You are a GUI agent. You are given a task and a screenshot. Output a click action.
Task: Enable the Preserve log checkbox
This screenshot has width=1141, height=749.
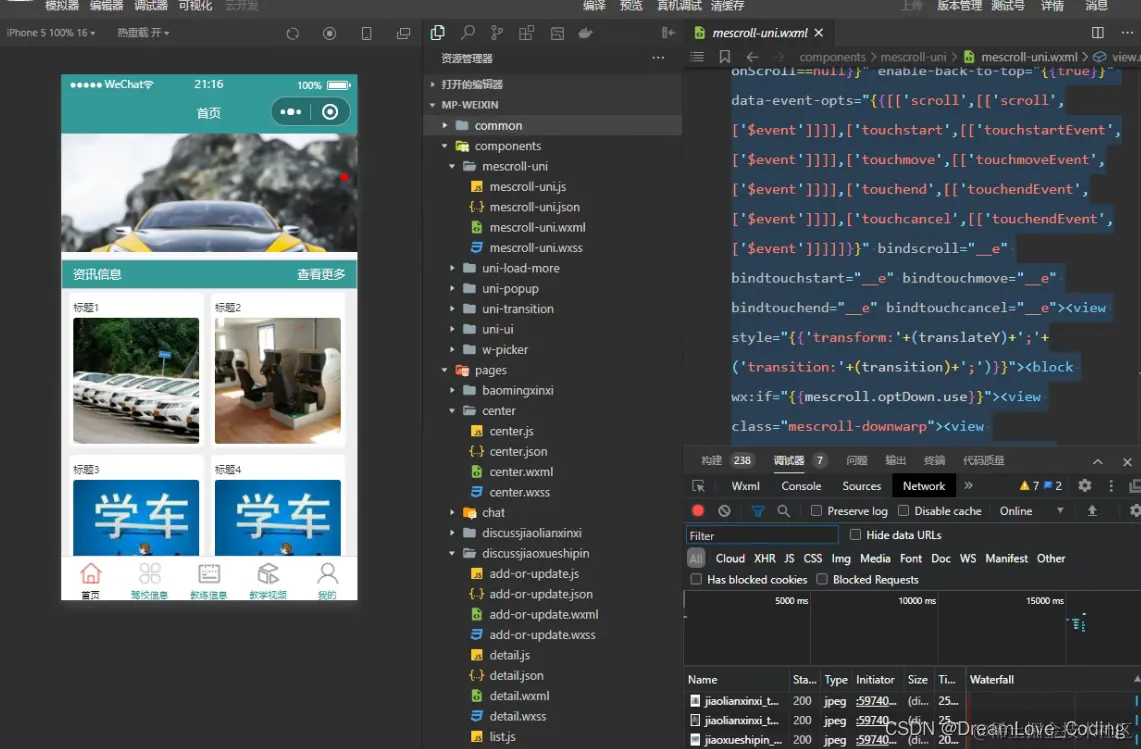tap(816, 511)
